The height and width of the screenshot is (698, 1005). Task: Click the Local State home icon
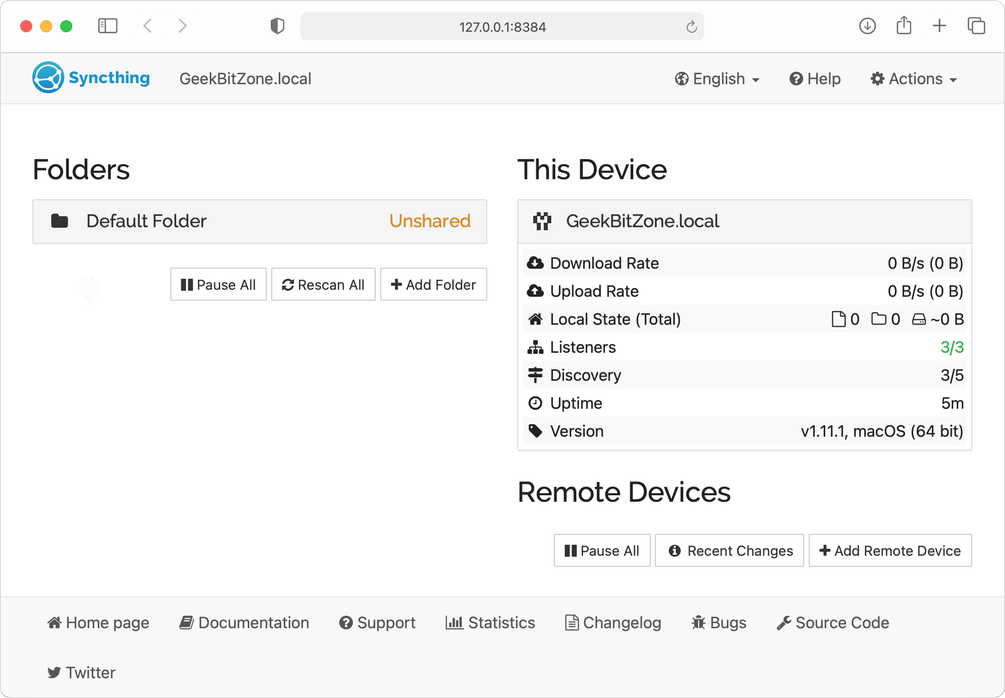click(x=535, y=319)
